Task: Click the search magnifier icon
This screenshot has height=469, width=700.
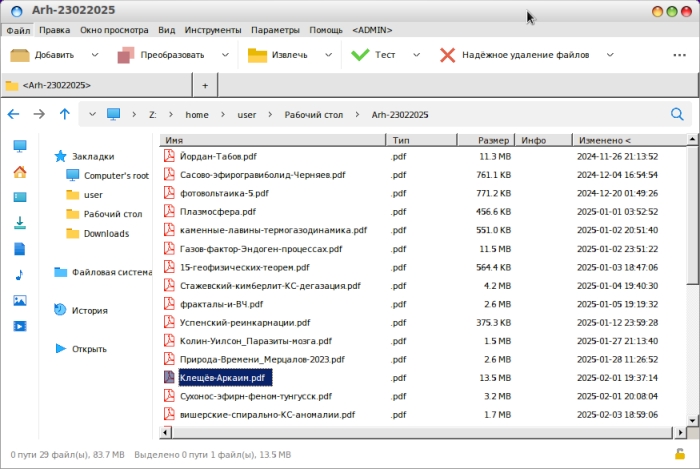Action: [x=677, y=114]
